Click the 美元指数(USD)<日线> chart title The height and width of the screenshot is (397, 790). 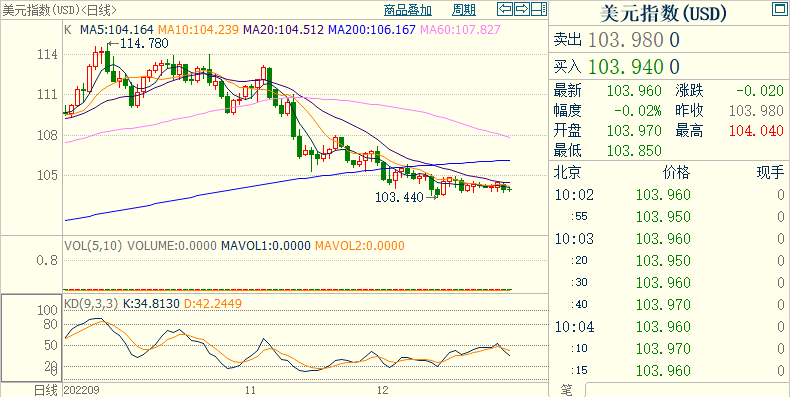click(60, 10)
